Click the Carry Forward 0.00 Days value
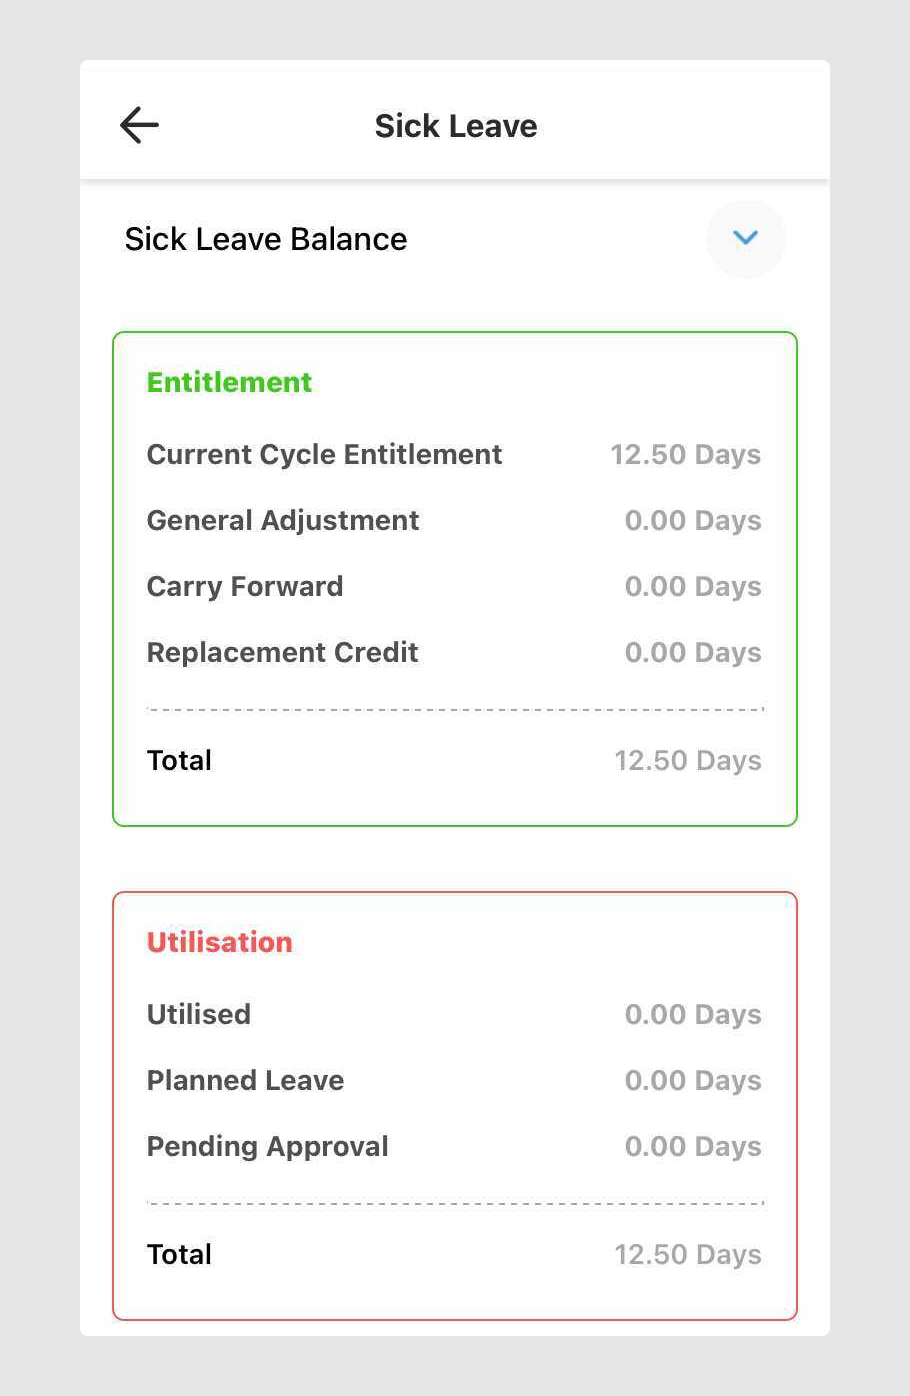The width and height of the screenshot is (910, 1396). [x=693, y=586]
